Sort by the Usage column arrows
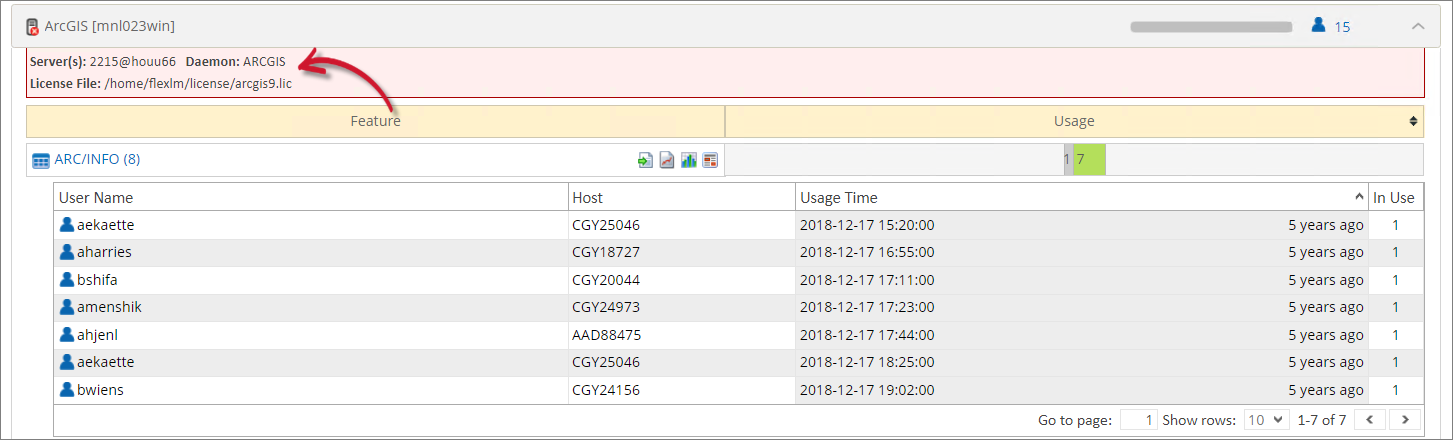Screen dimensions: 1453x440 pyautogui.click(x=1413, y=121)
